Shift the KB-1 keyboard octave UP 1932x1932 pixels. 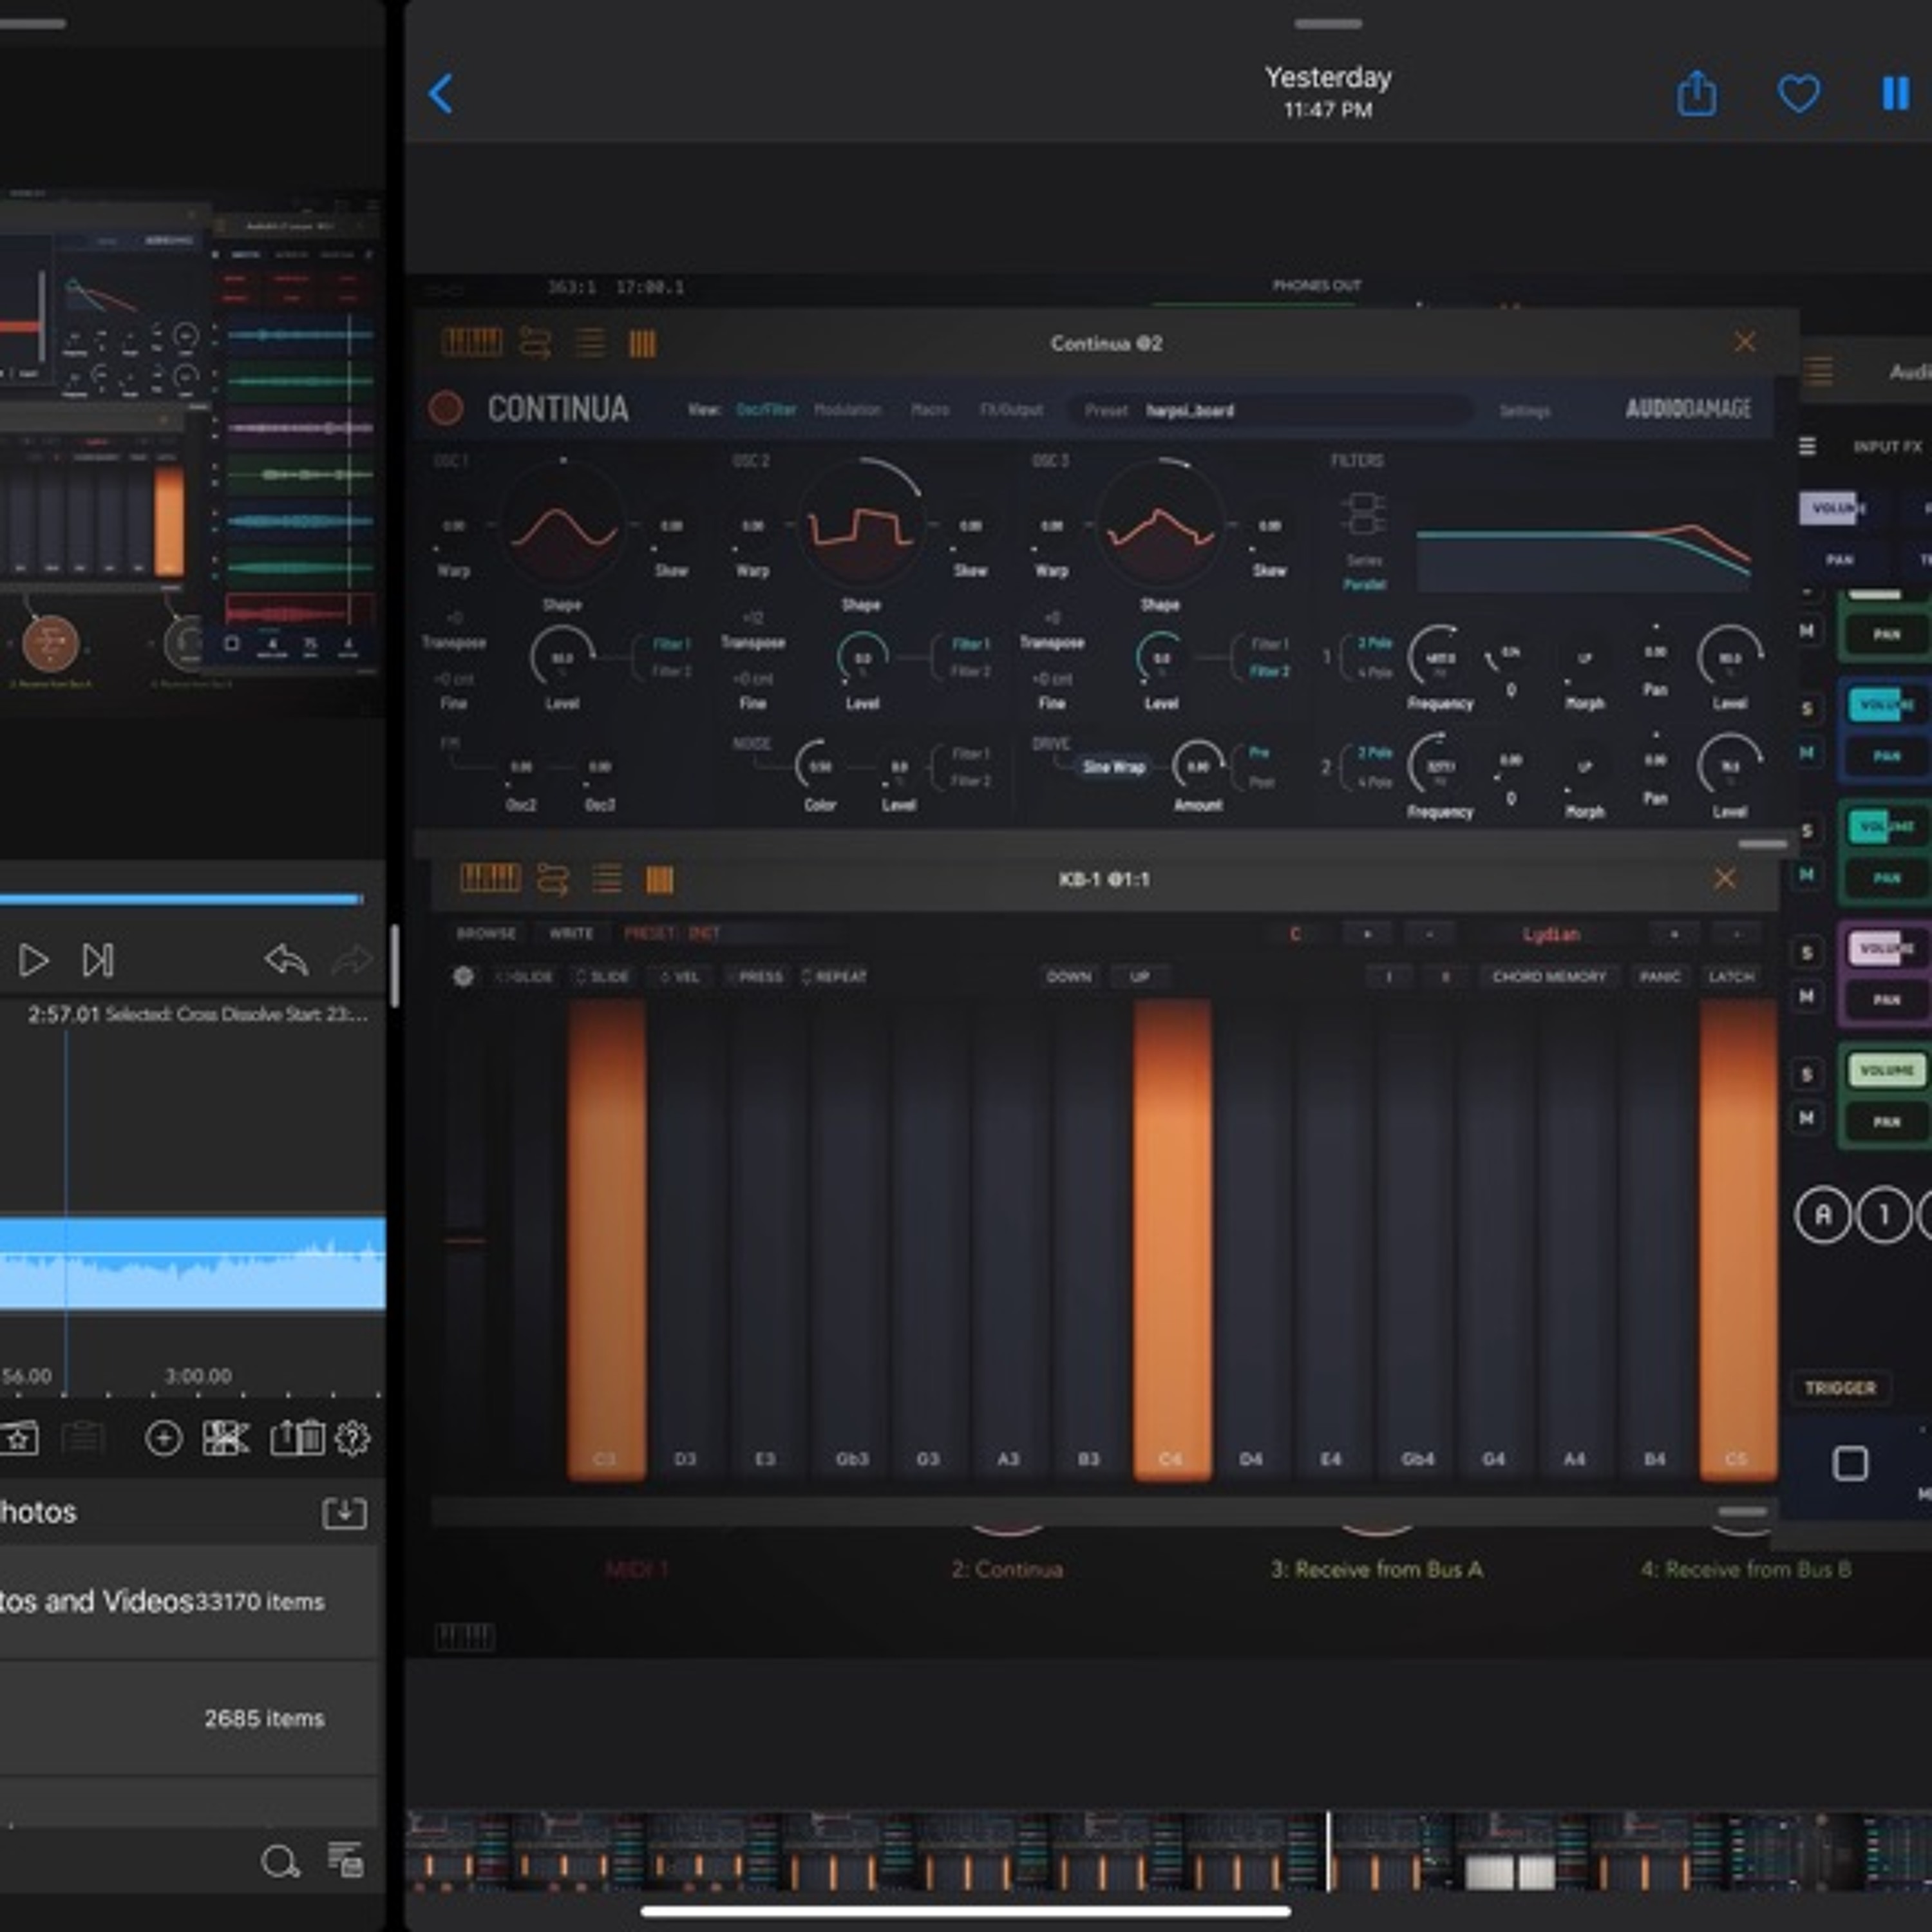point(1140,977)
